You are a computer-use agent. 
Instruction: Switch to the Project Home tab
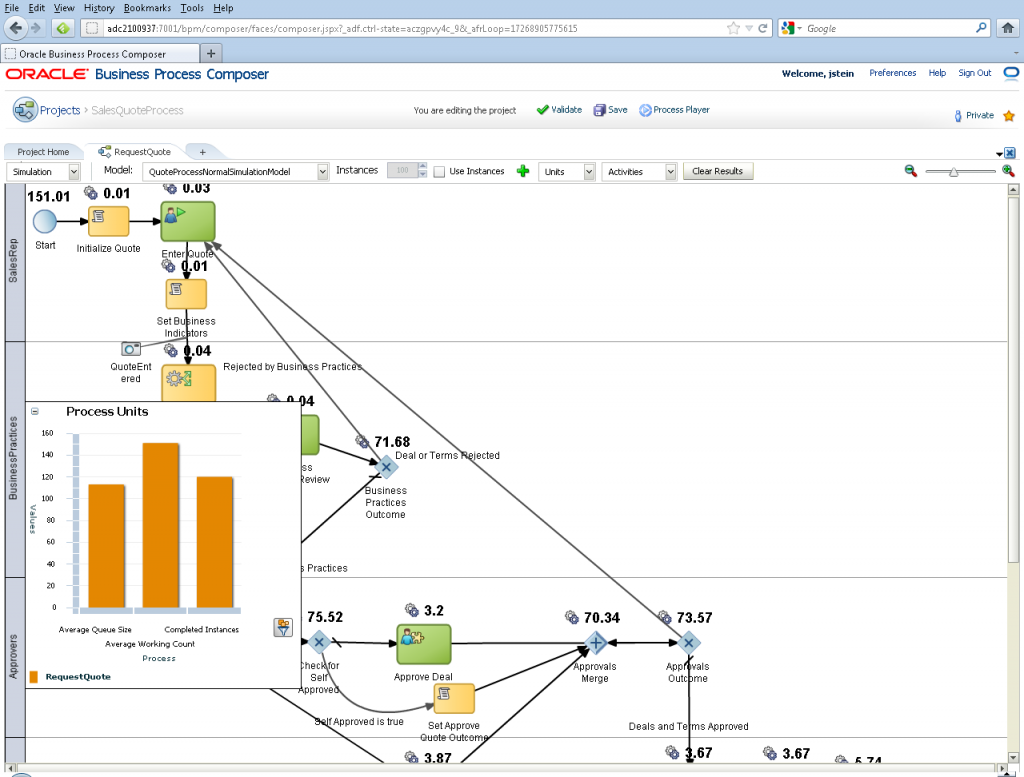[x=43, y=152]
